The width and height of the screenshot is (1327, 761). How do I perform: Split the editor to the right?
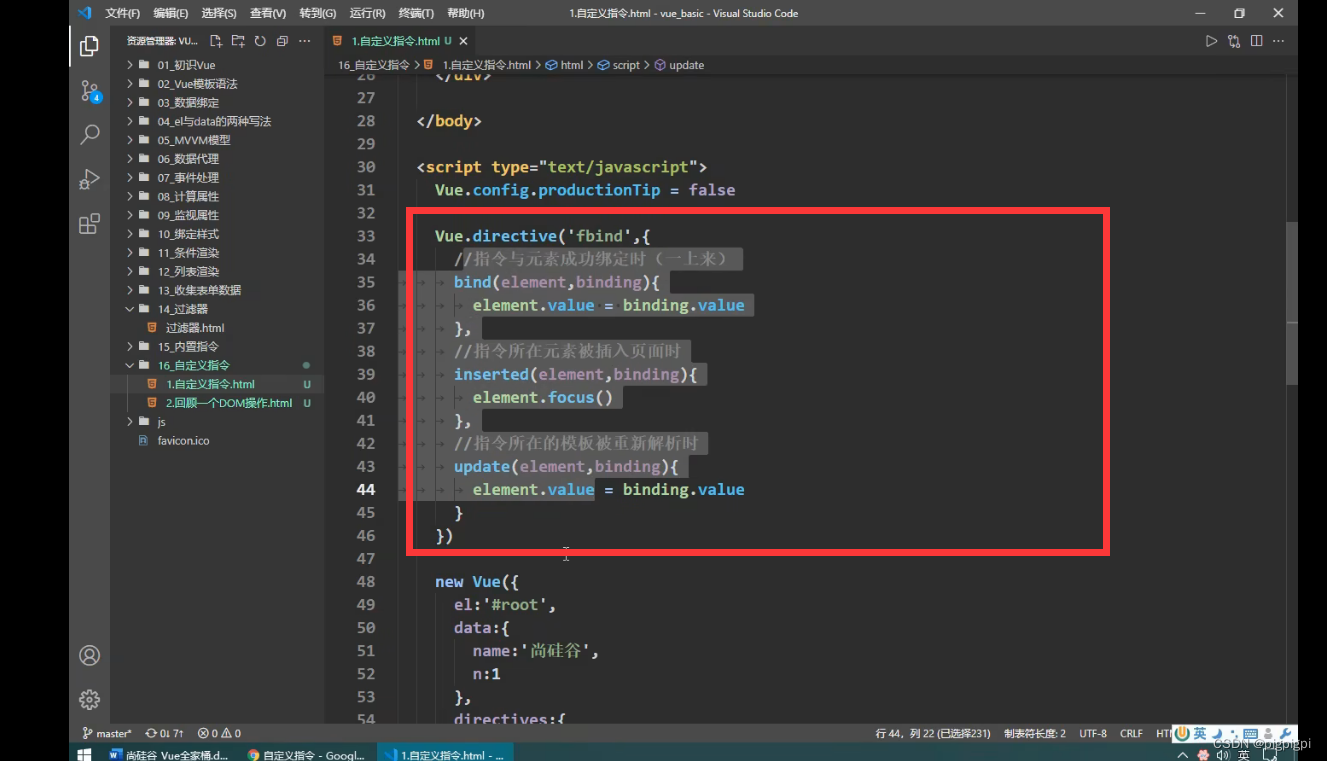tap(1256, 41)
